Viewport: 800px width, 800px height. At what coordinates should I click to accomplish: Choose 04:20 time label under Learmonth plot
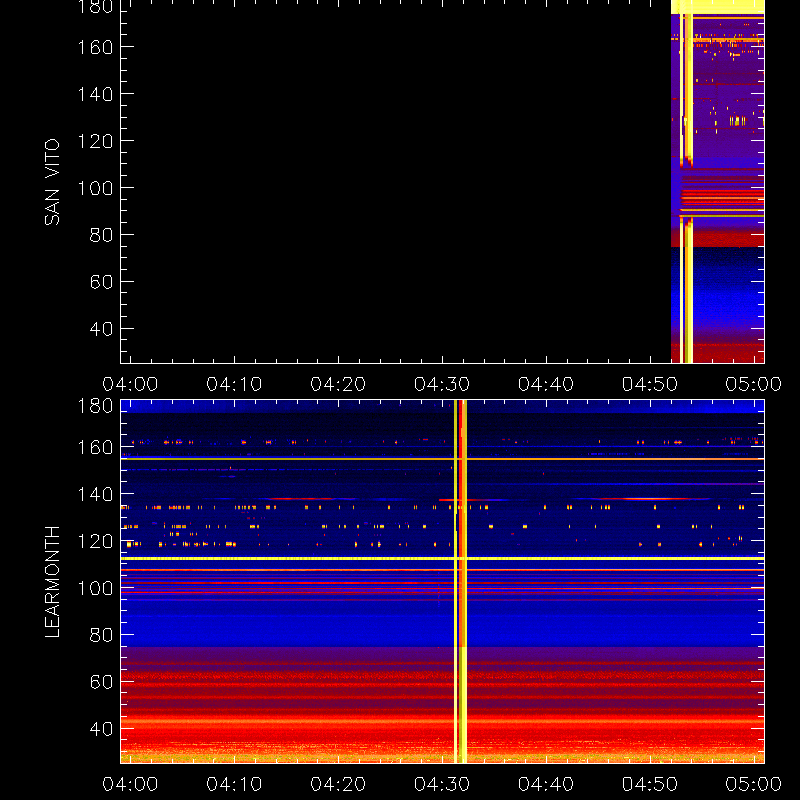[338, 784]
